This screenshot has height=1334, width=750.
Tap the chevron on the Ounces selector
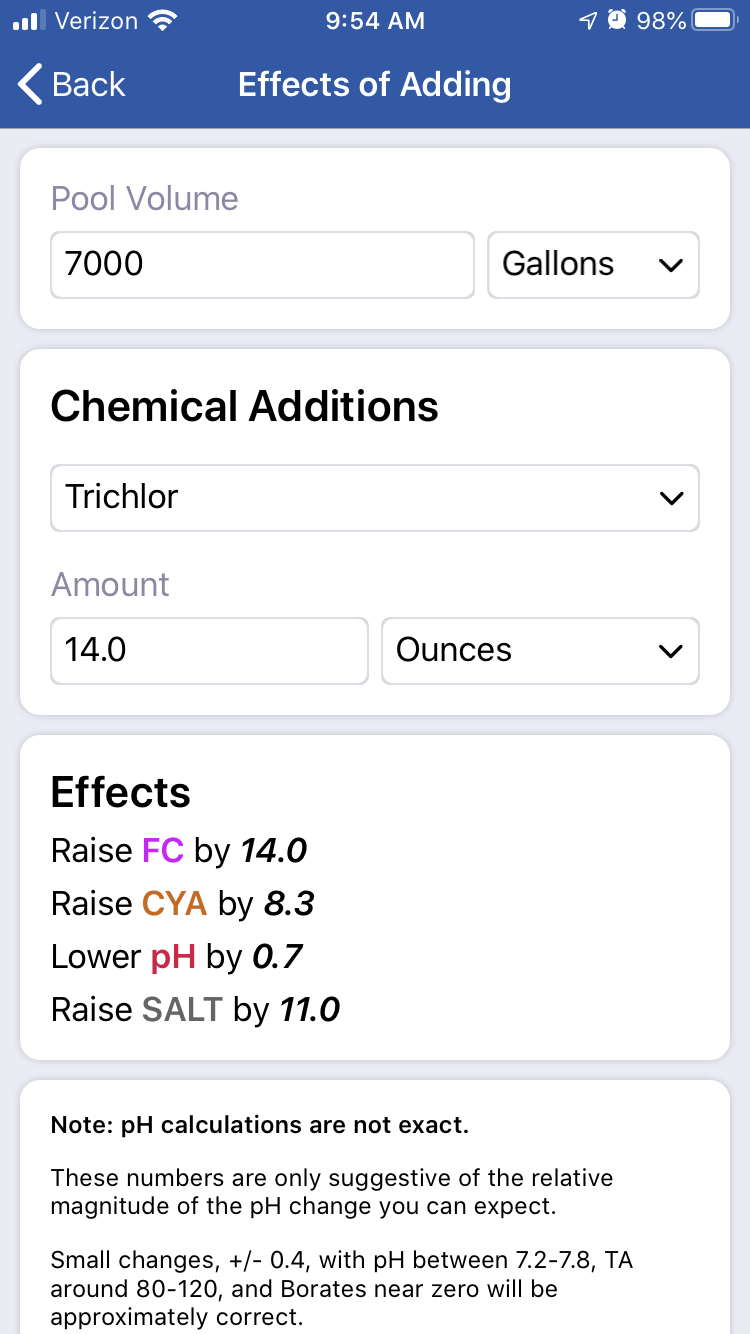[x=671, y=652]
